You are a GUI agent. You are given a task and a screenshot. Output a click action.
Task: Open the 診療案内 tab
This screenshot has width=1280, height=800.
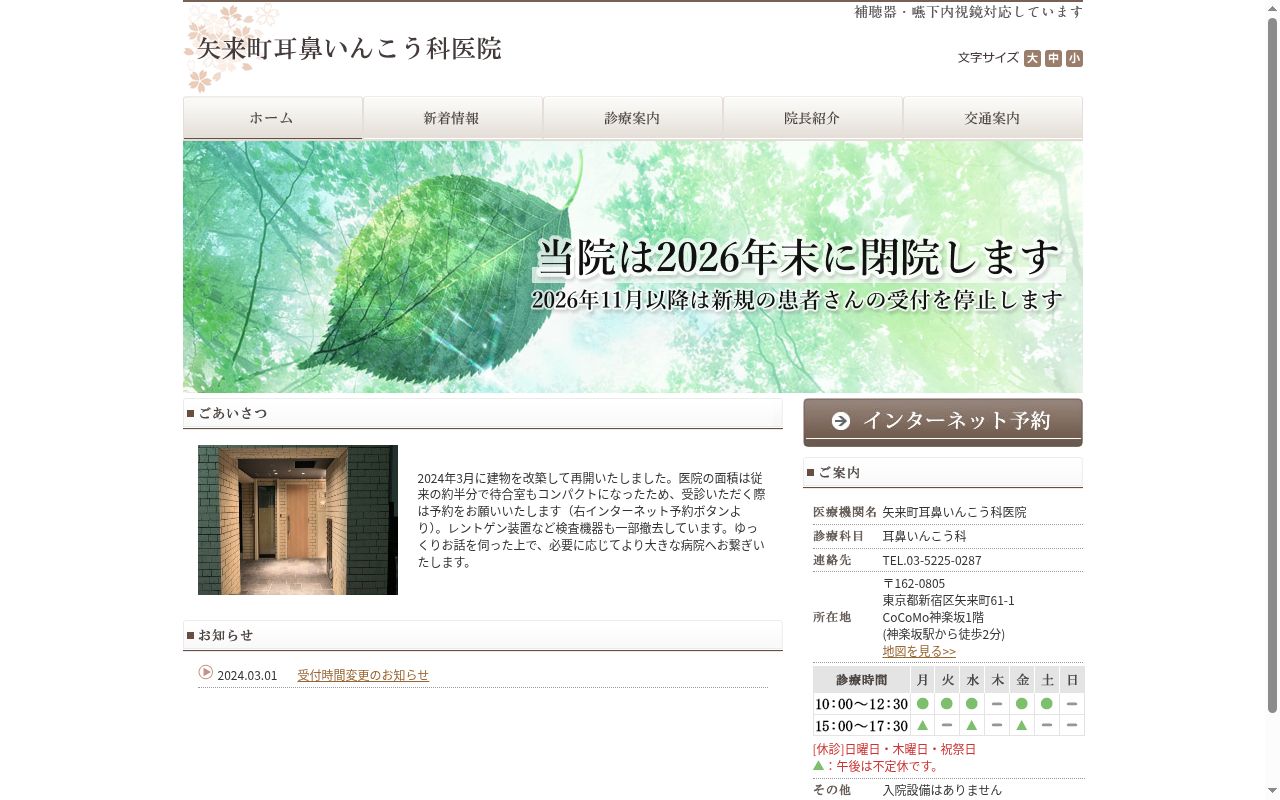(633, 118)
